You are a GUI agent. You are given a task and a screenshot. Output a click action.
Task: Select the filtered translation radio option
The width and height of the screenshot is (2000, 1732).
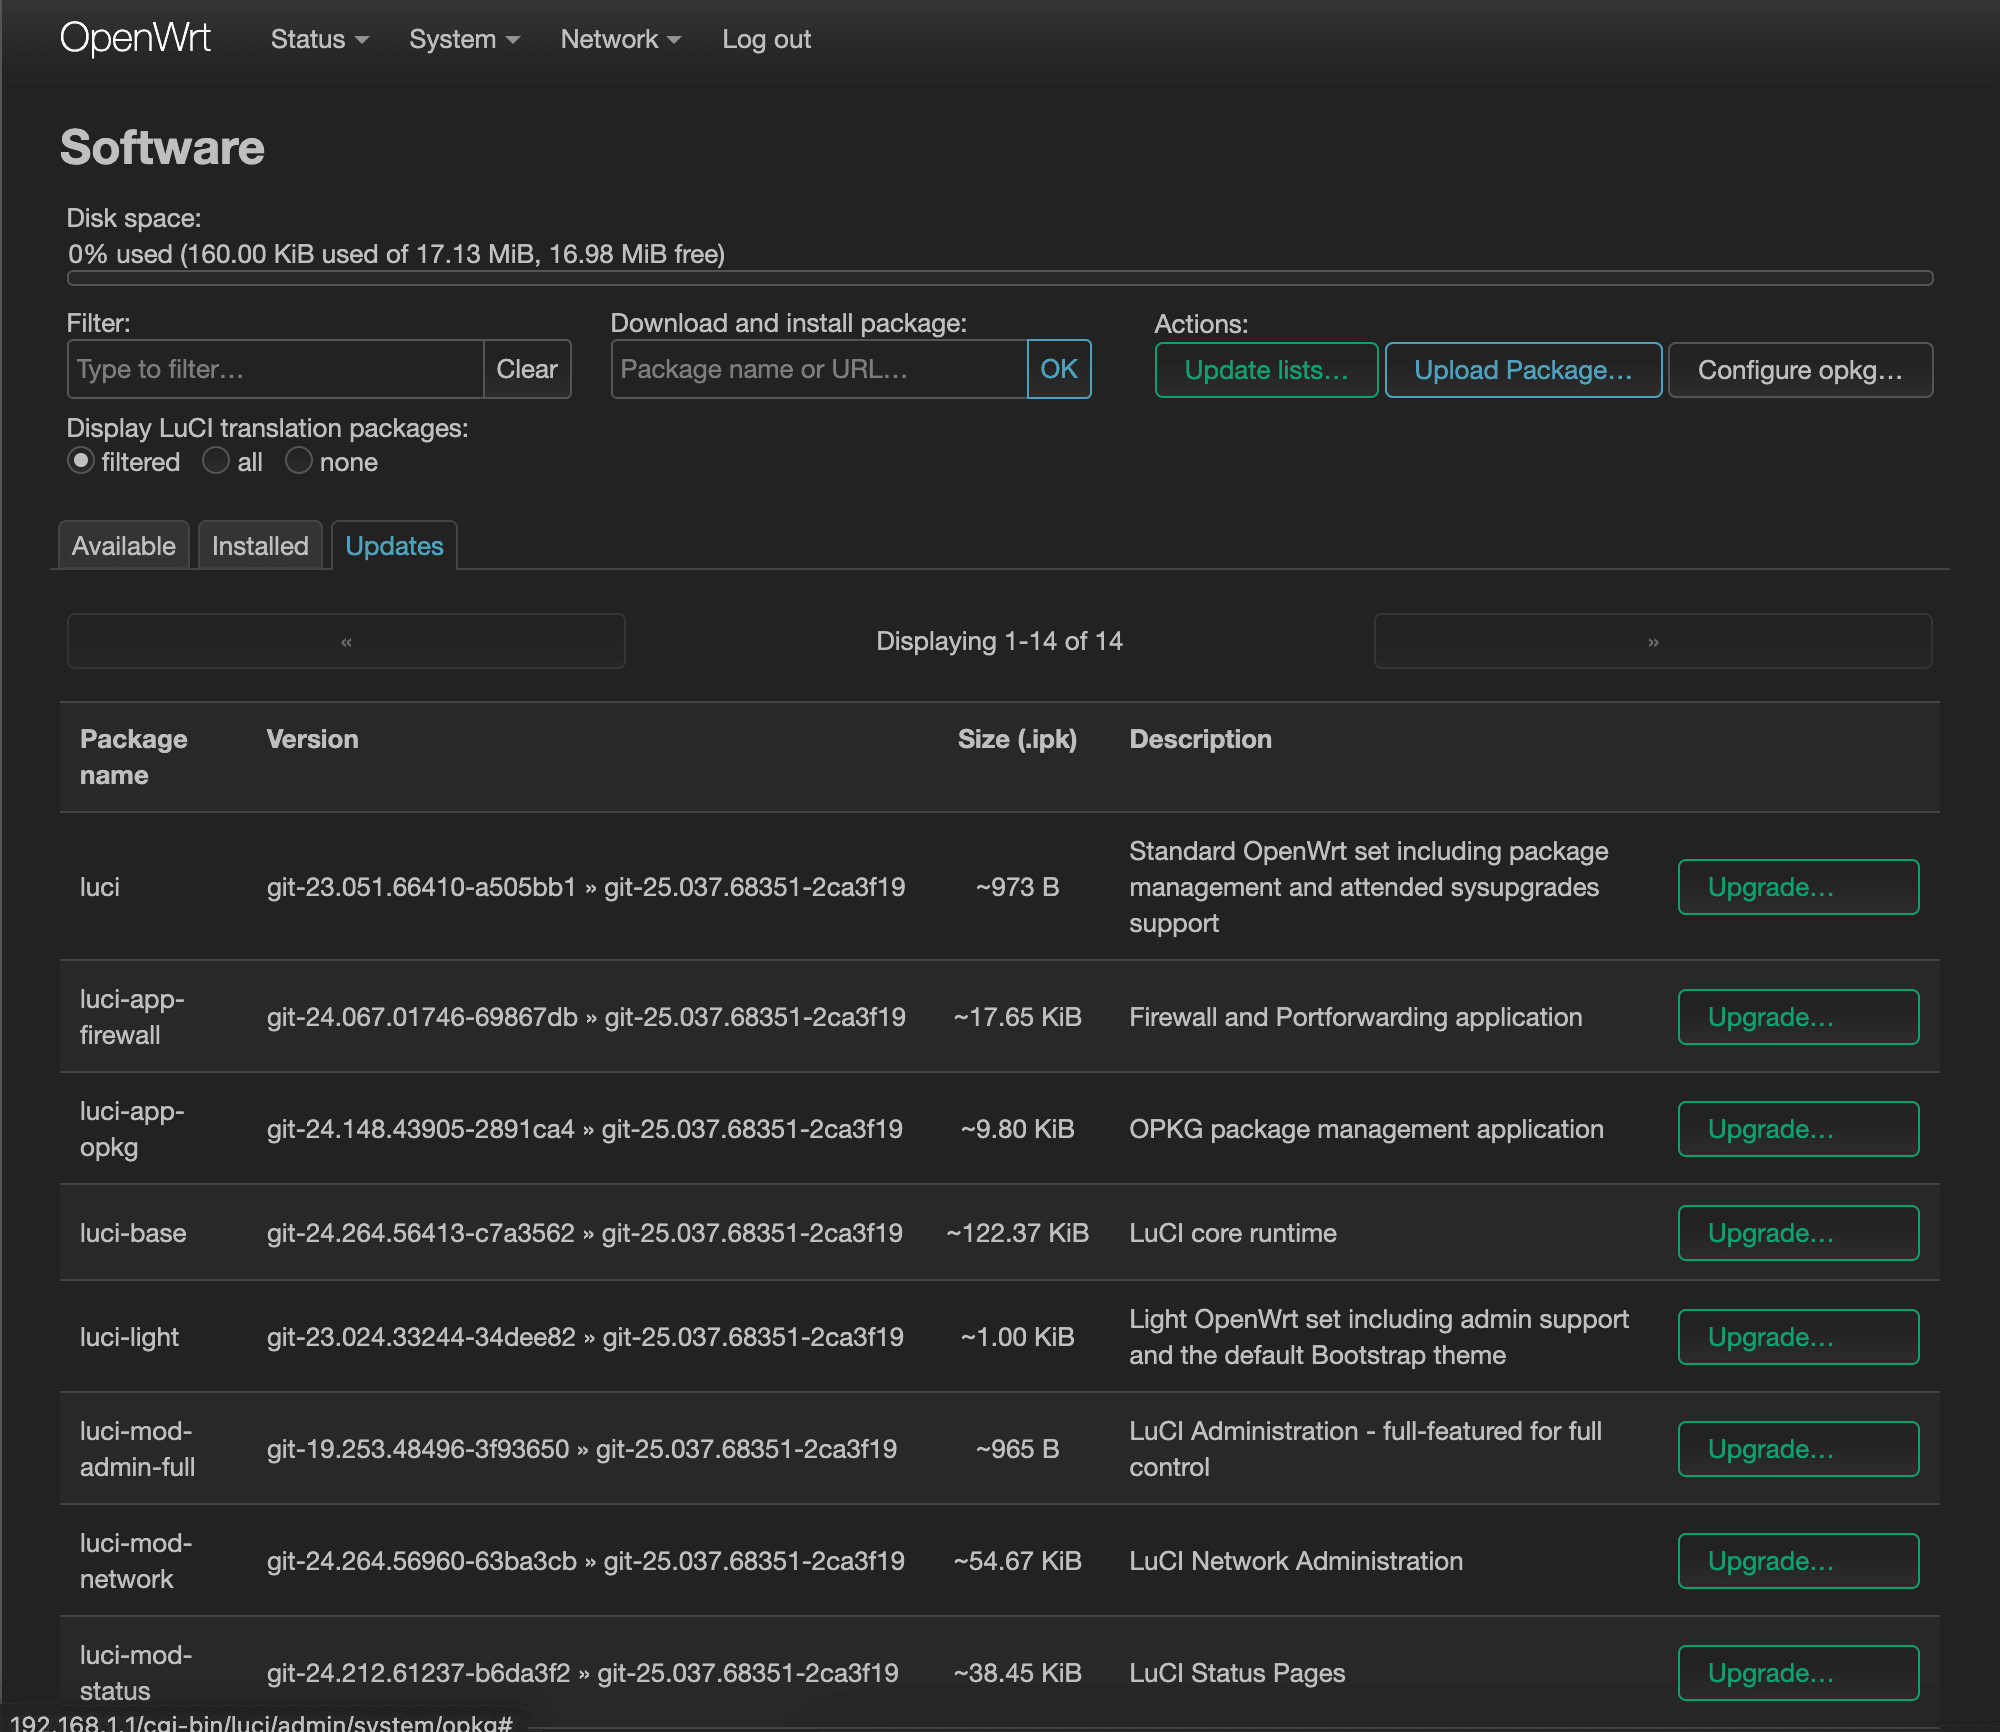tap(81, 461)
